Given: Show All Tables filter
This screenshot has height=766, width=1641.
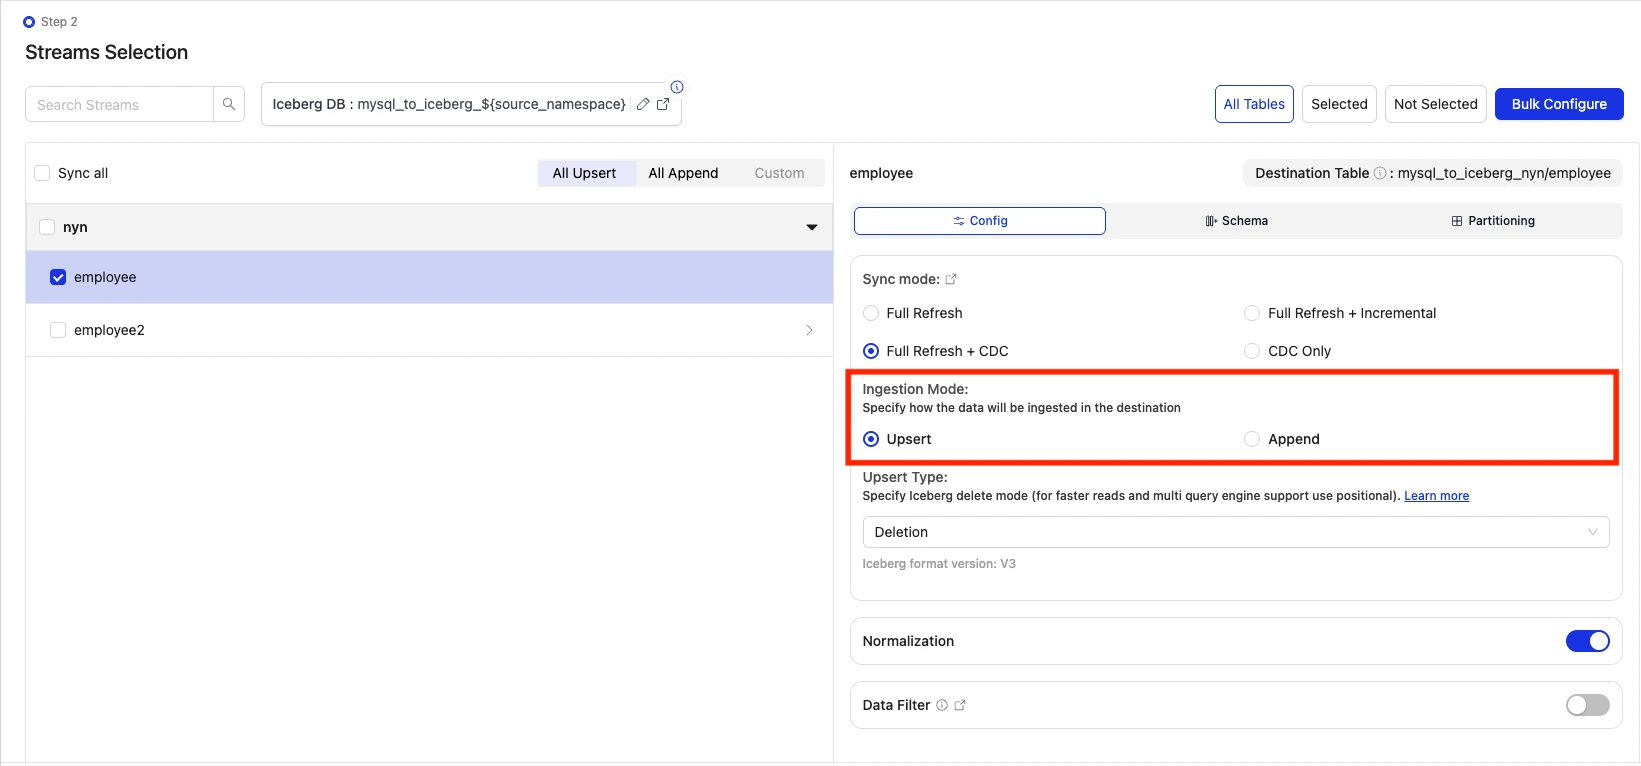Looking at the screenshot, I should pyautogui.click(x=1254, y=104).
